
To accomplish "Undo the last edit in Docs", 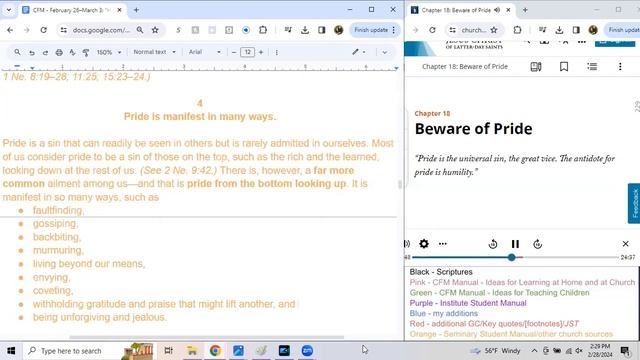I will (x=32, y=52).
